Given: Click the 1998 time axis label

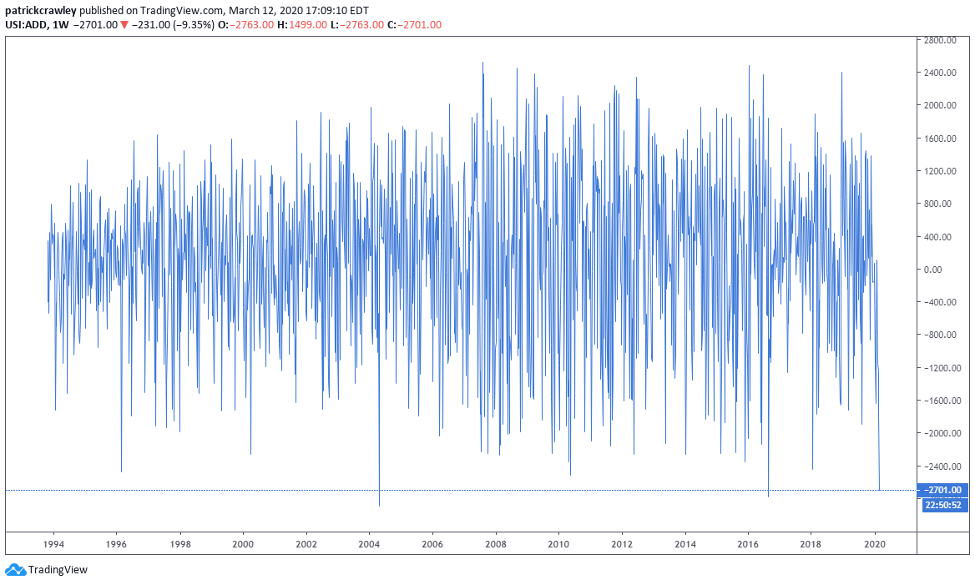Looking at the screenshot, I should [180, 544].
